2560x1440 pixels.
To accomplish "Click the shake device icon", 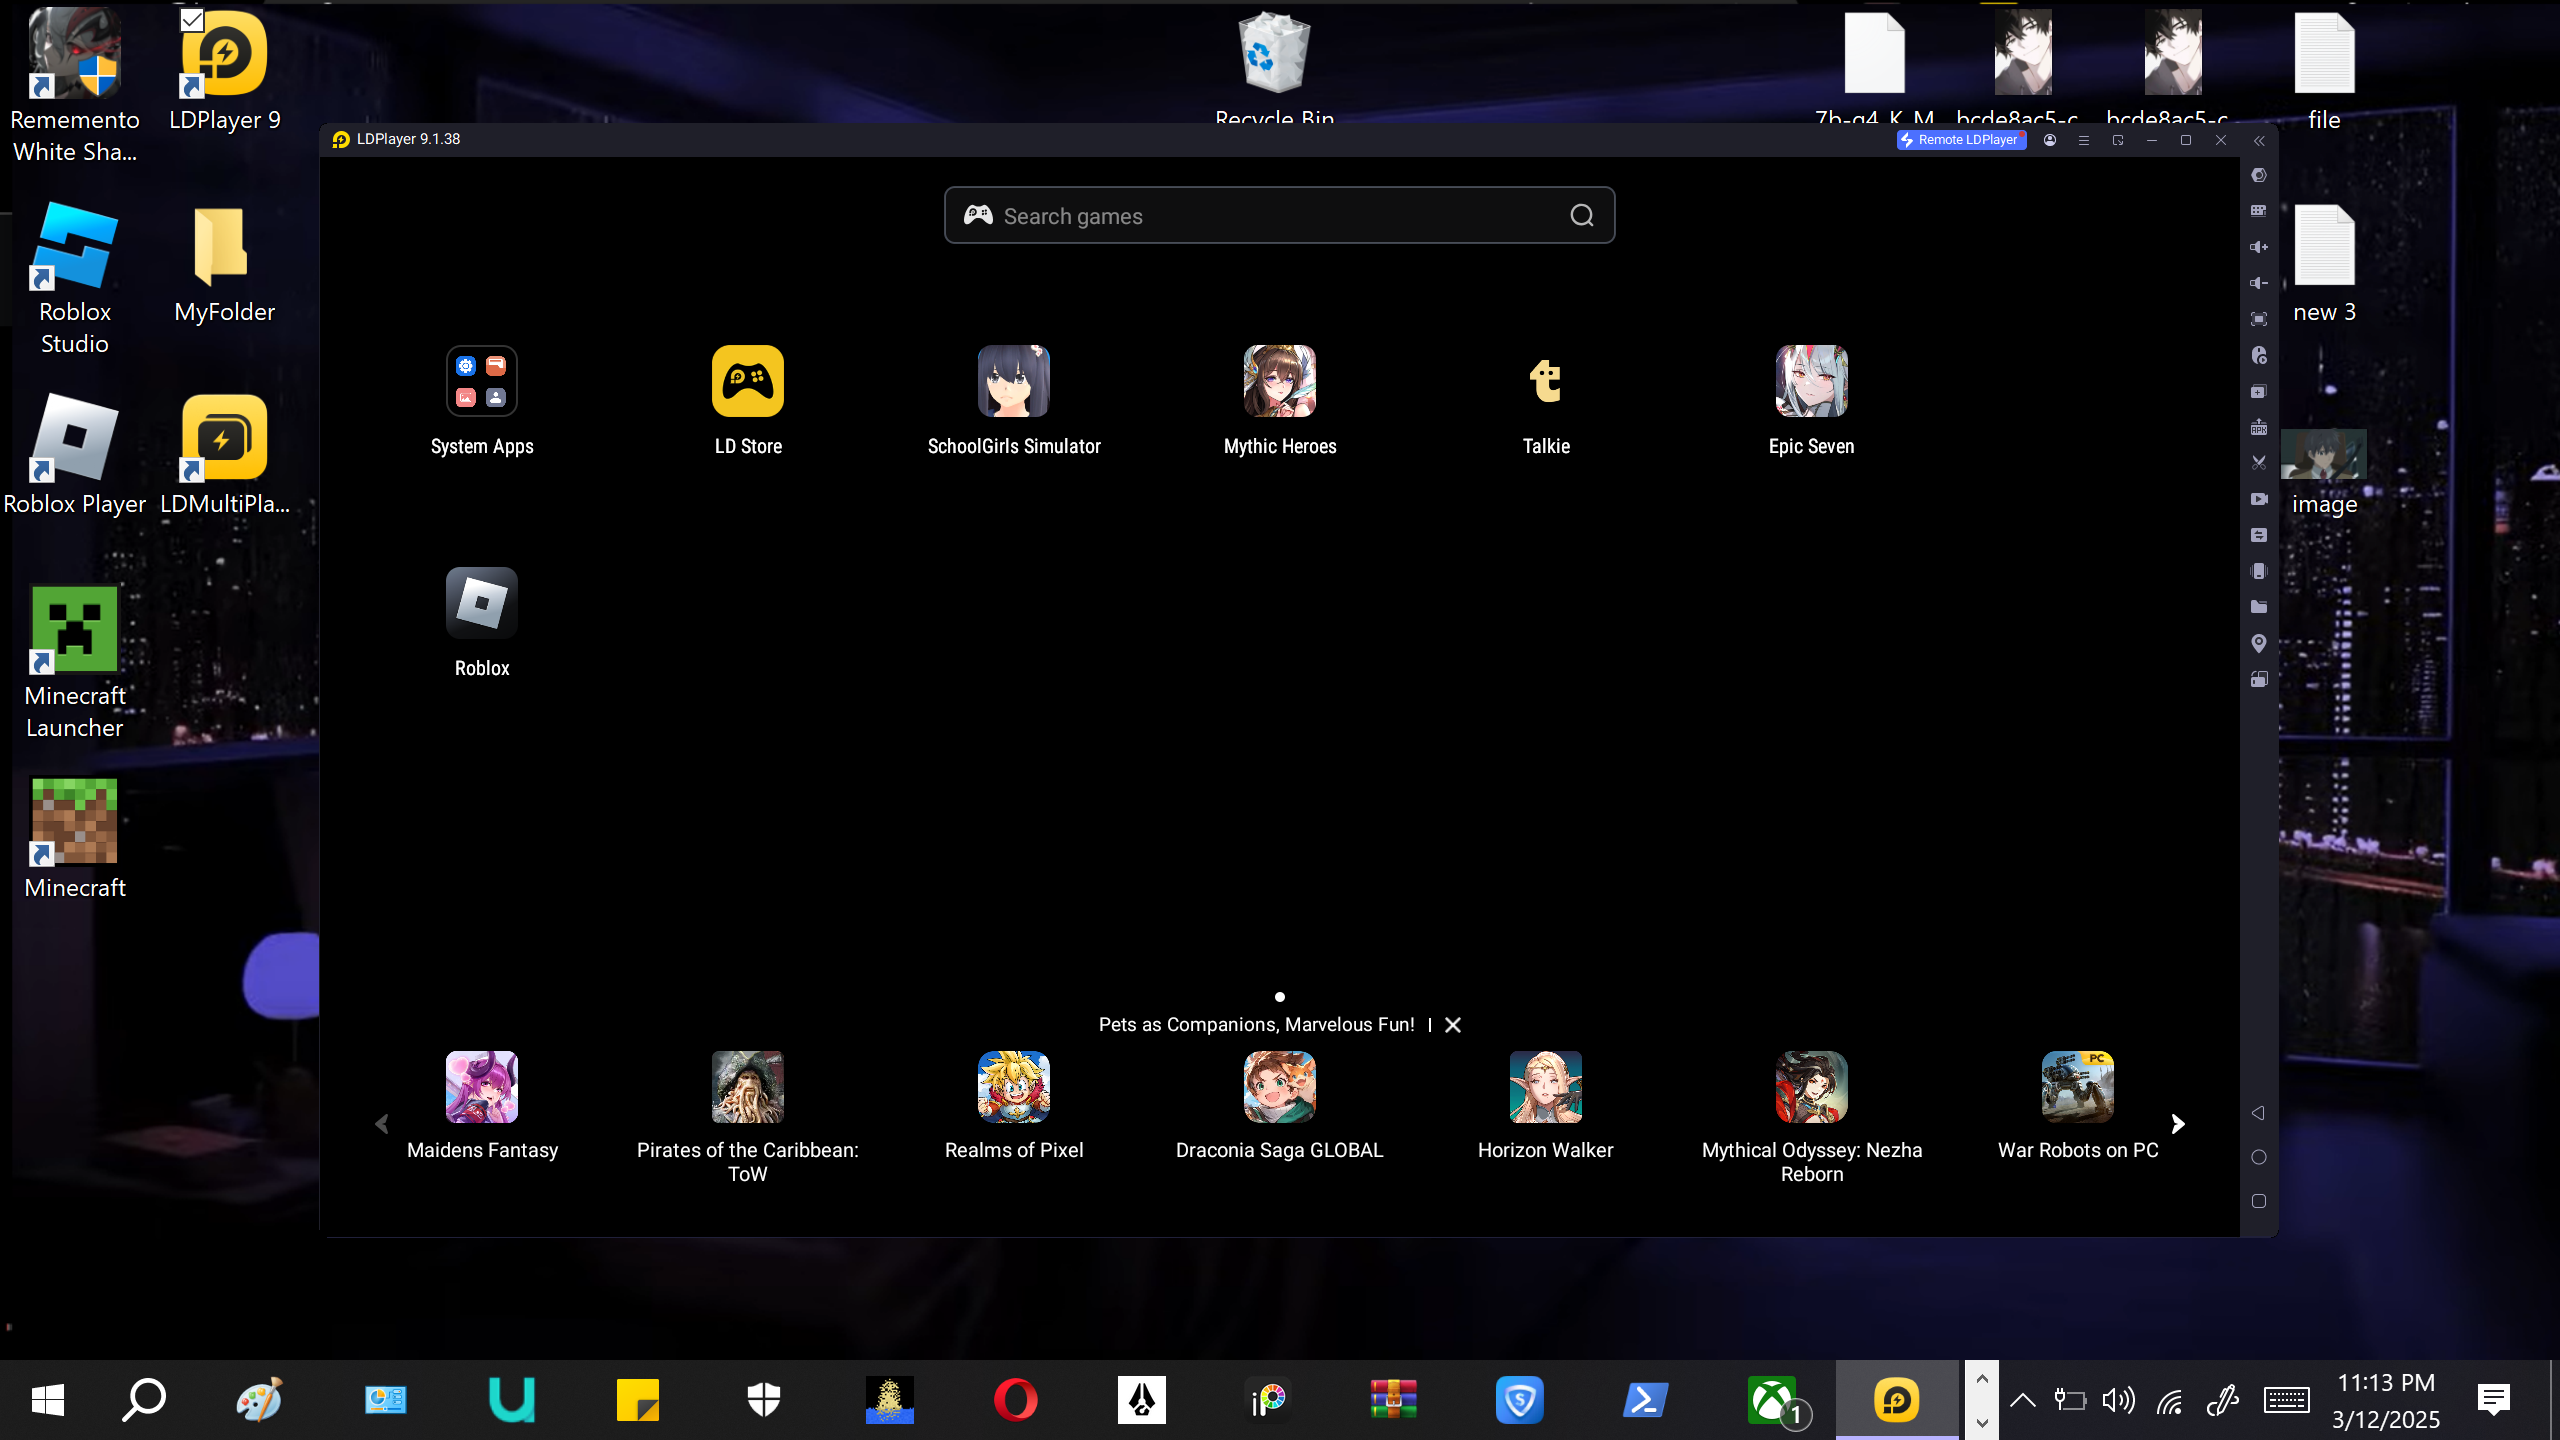I will 2258,571.
